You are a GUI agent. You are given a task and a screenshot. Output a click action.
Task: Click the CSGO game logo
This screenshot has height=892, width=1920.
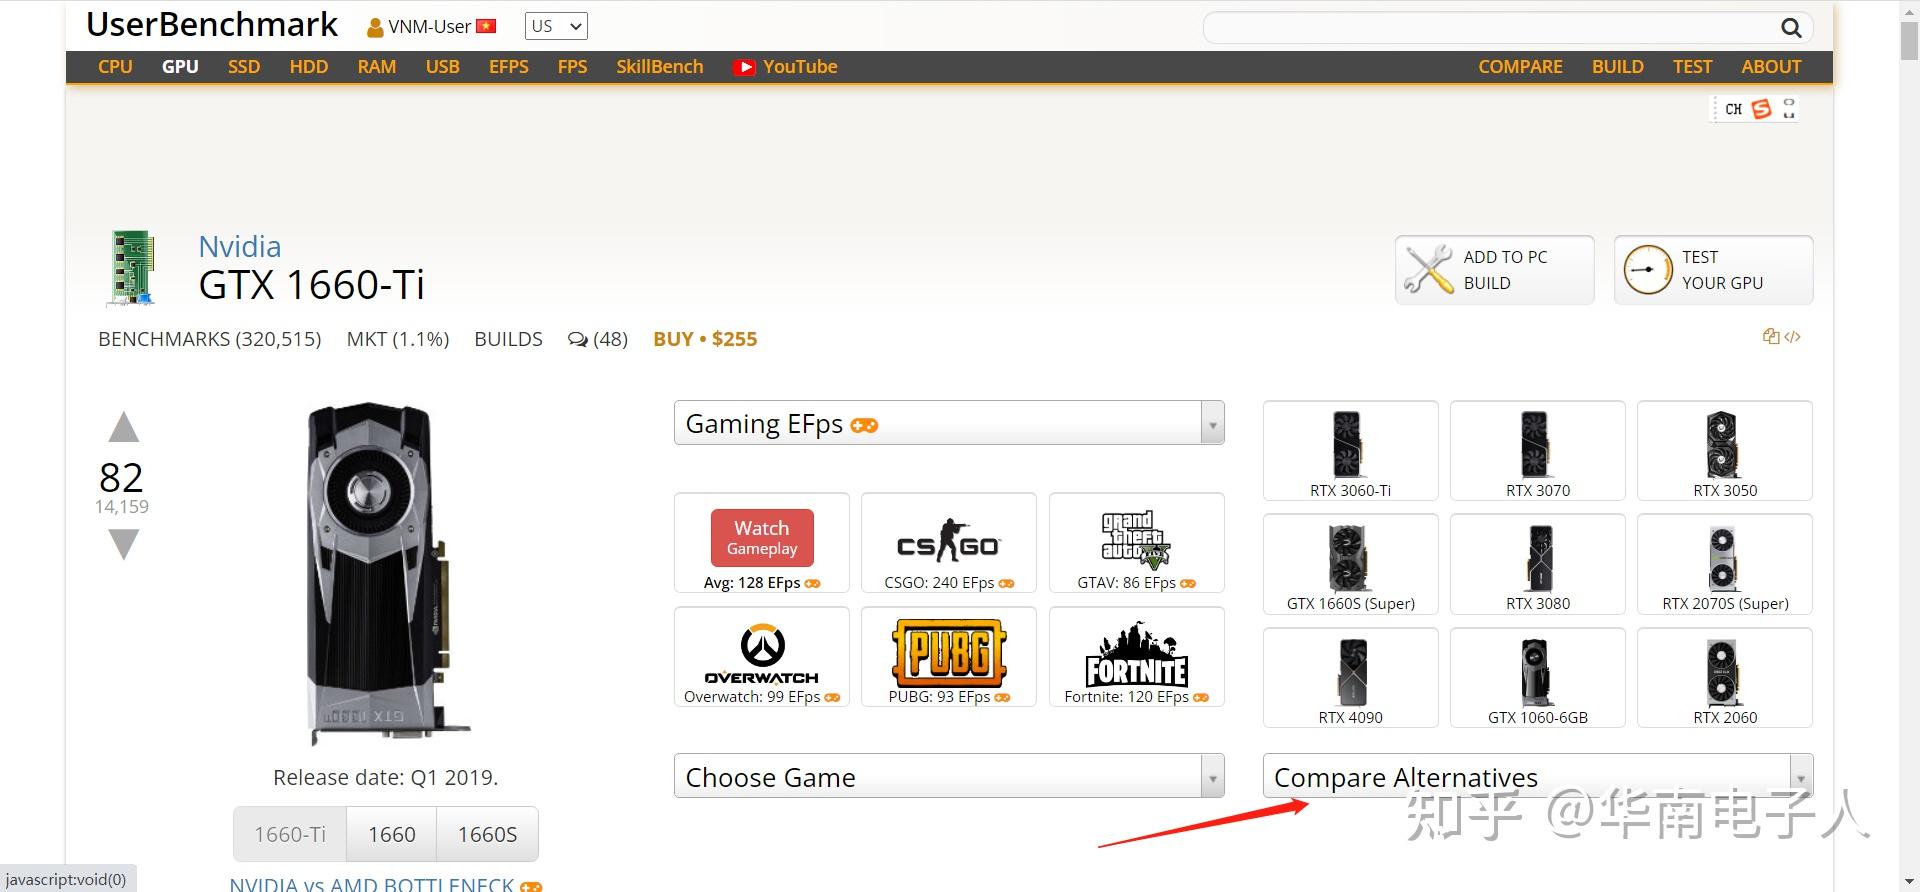[948, 541]
